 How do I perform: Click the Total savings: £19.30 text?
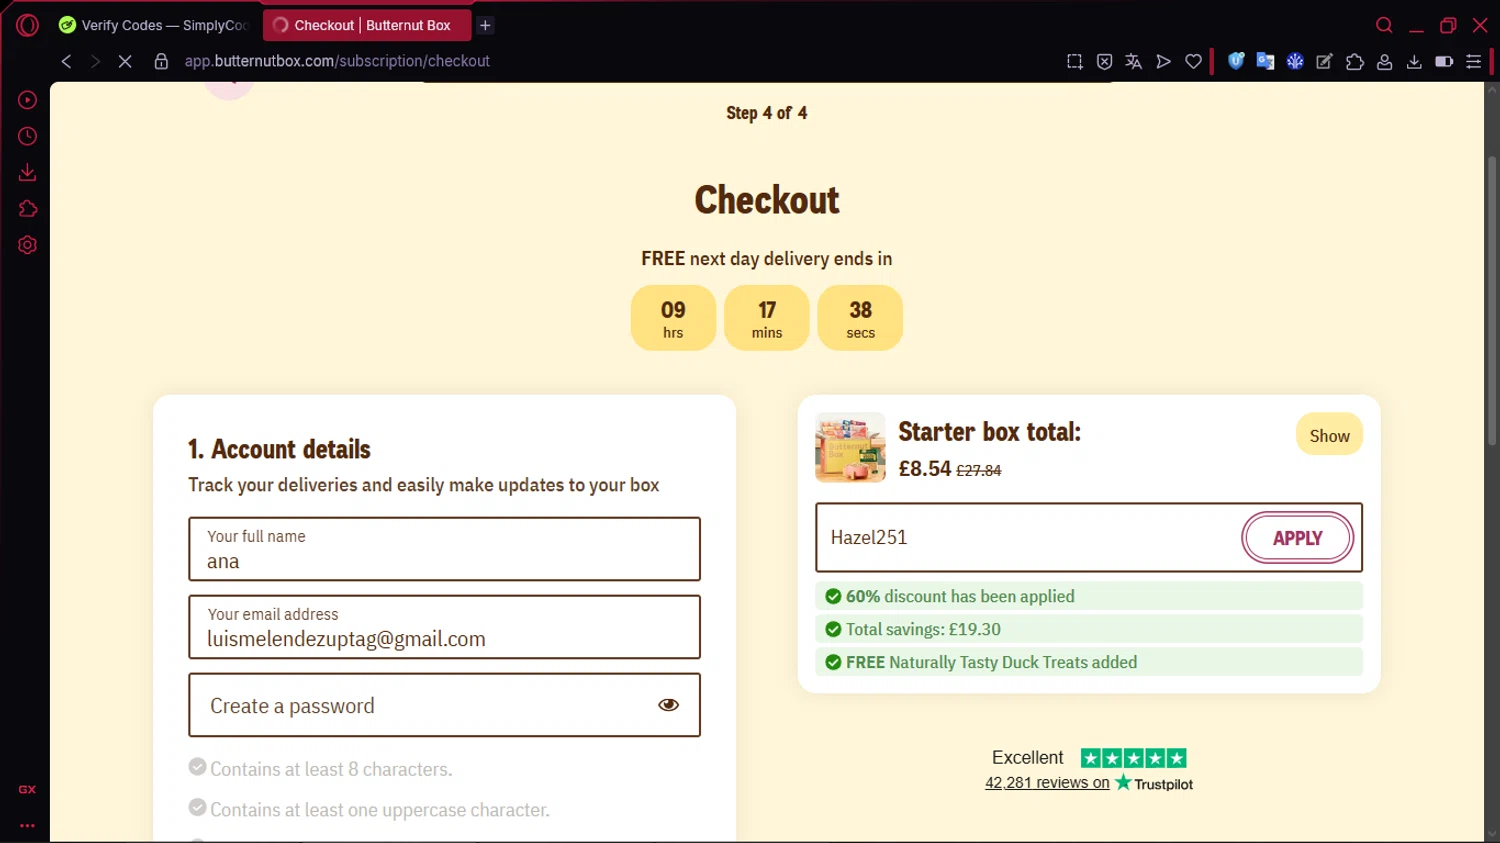point(923,629)
